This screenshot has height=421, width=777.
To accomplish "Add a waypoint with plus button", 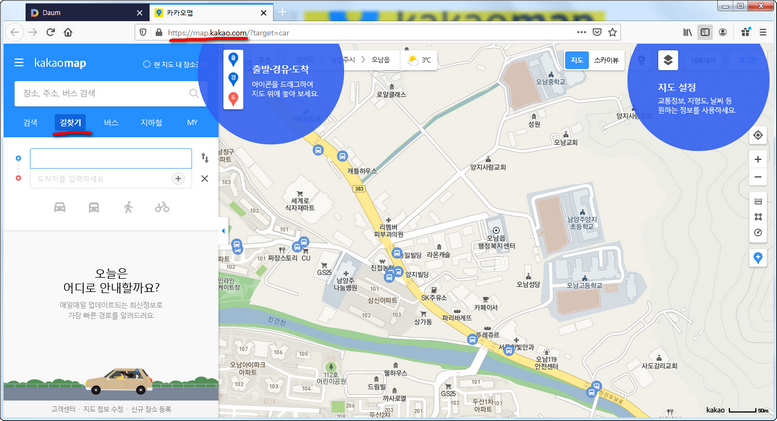I will point(178,179).
